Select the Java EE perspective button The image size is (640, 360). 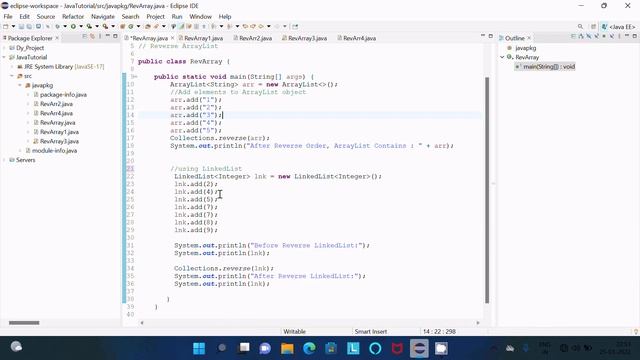tap(618, 27)
